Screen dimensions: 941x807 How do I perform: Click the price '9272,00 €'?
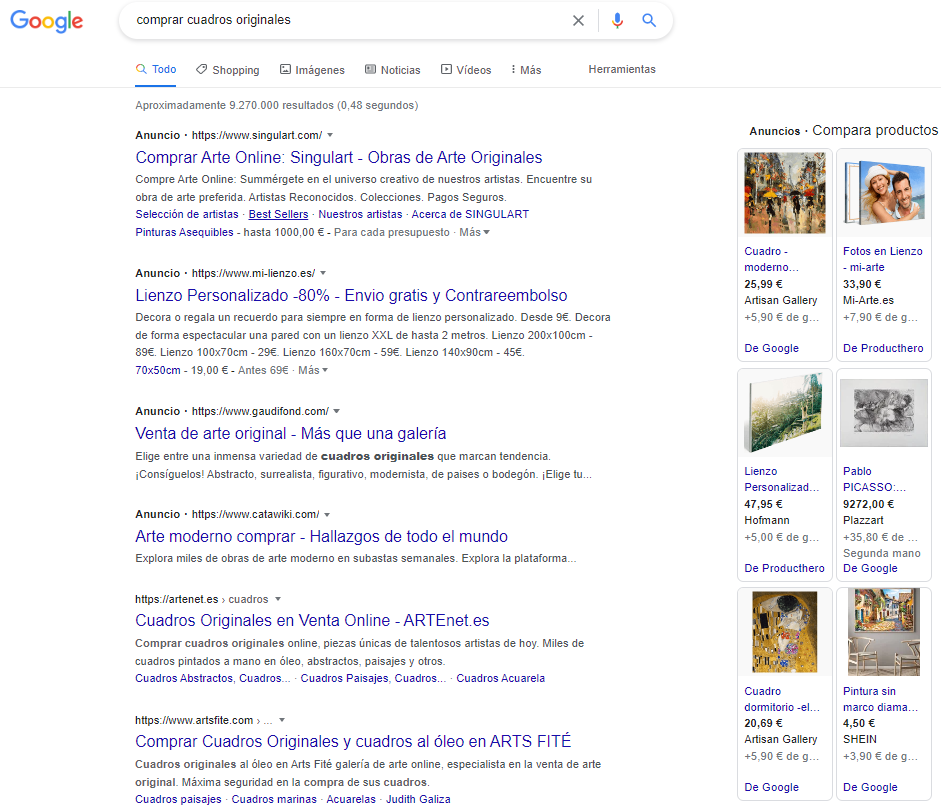tap(868, 504)
